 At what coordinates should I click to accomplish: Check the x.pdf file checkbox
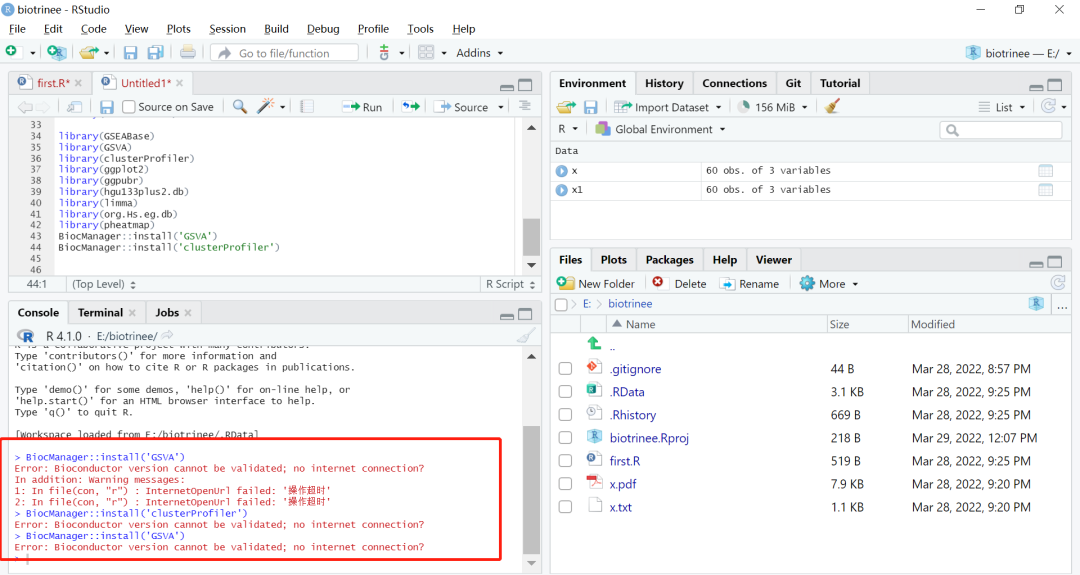[x=565, y=484]
